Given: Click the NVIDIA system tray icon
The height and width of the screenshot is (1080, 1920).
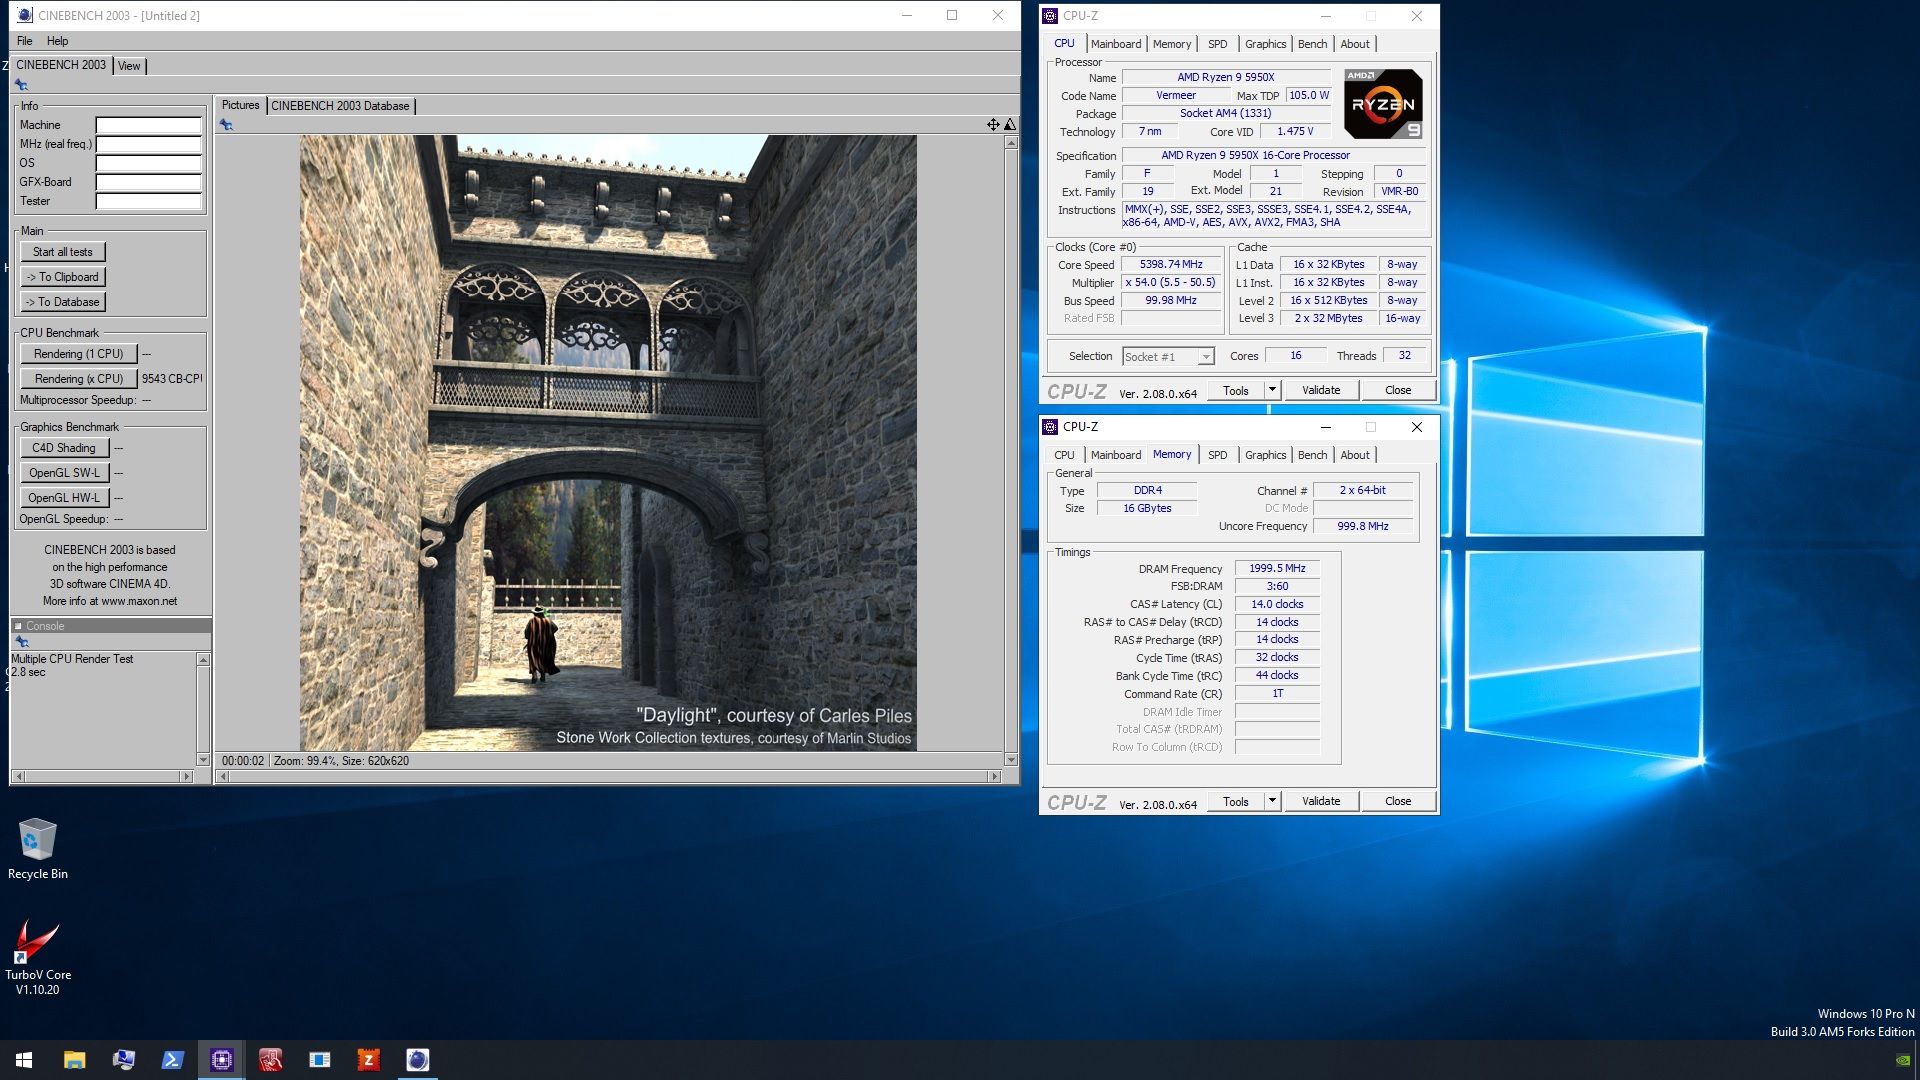Looking at the screenshot, I should coord(1903,1060).
